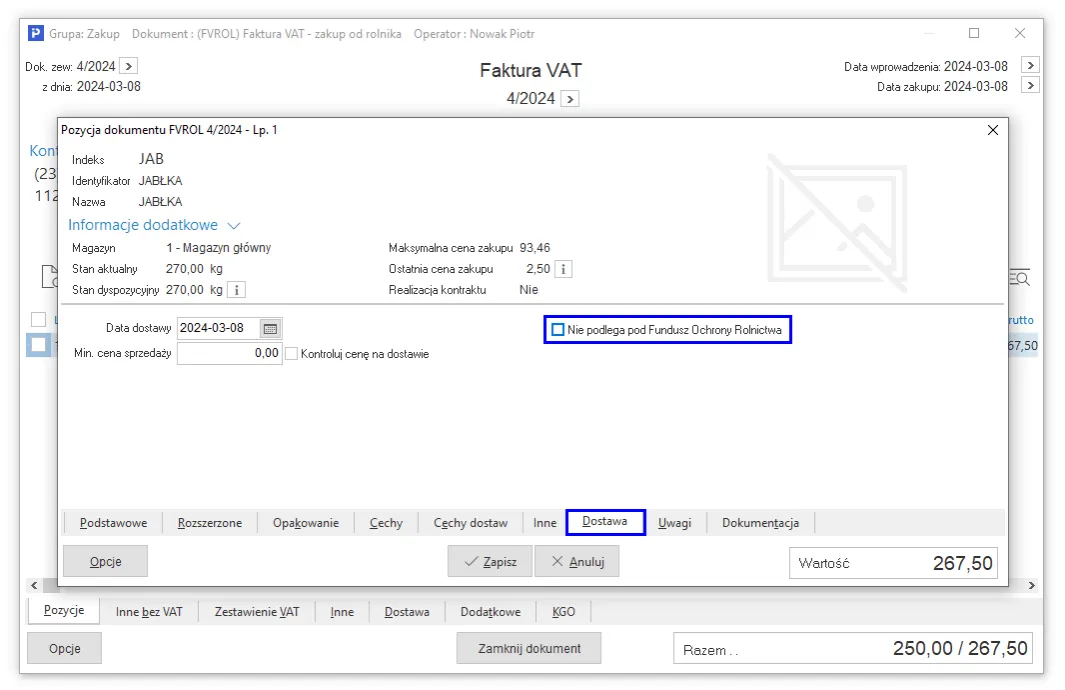Screen dimensions: 1065x690
Task: Click the Magazyn value 1 - Magazyn główny
Action: pyautogui.click(x=219, y=249)
